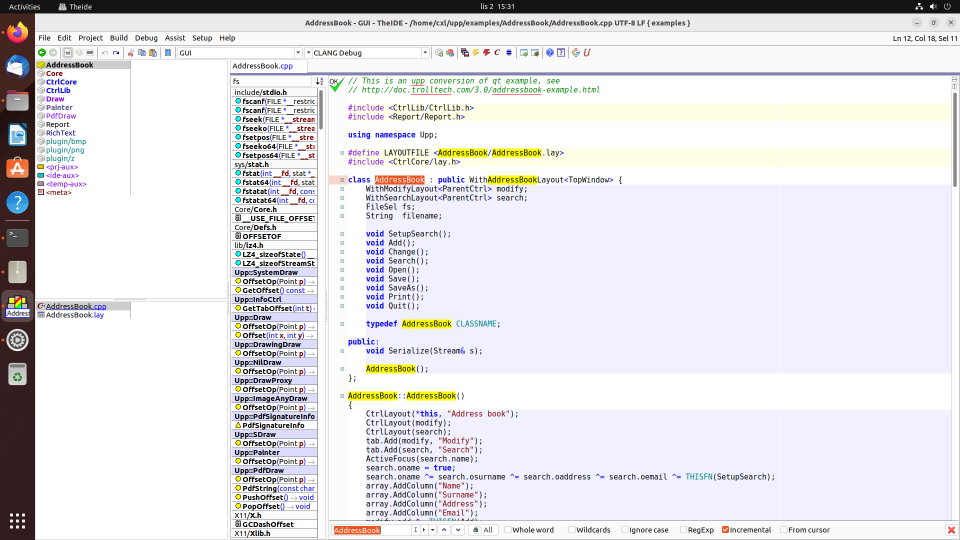Screen dimensions: 960x540
Task: Click the blue help question mark icon
Action: click(549, 52)
